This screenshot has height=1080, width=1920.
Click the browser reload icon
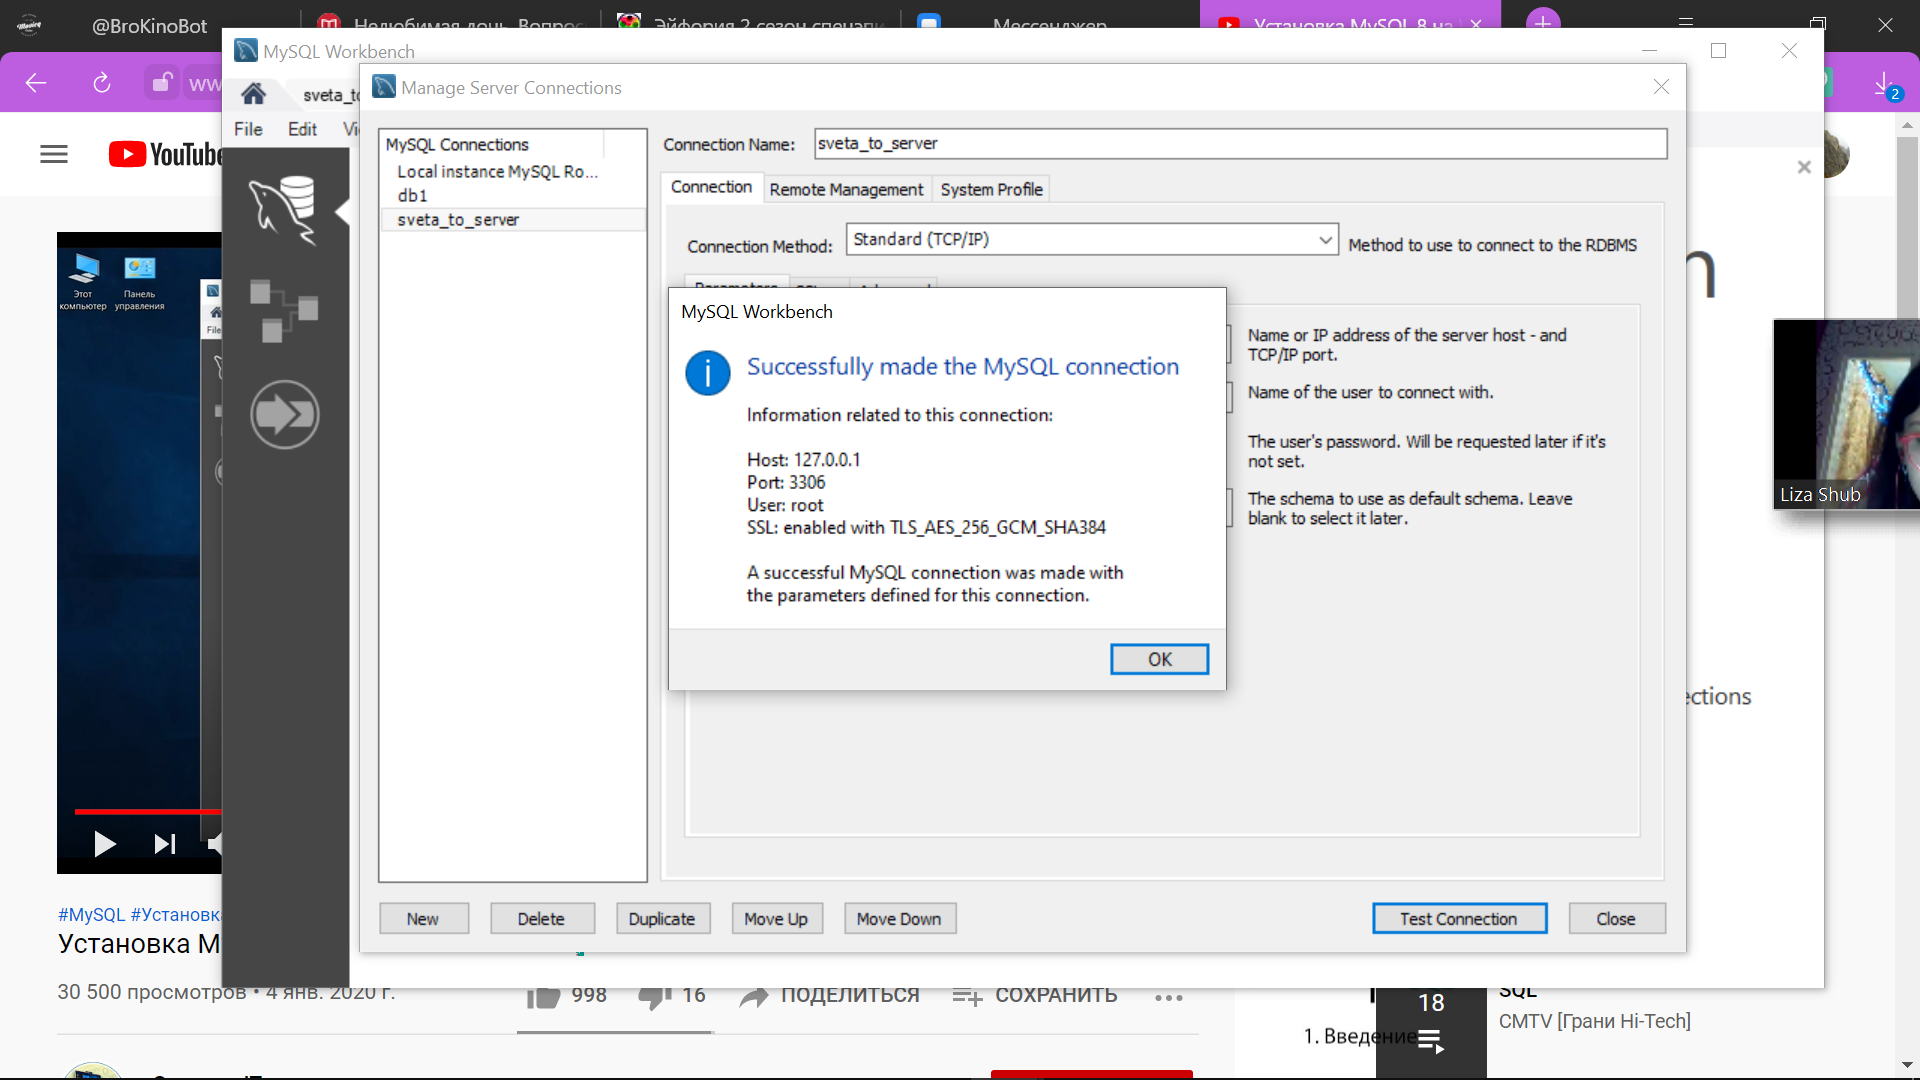102,83
